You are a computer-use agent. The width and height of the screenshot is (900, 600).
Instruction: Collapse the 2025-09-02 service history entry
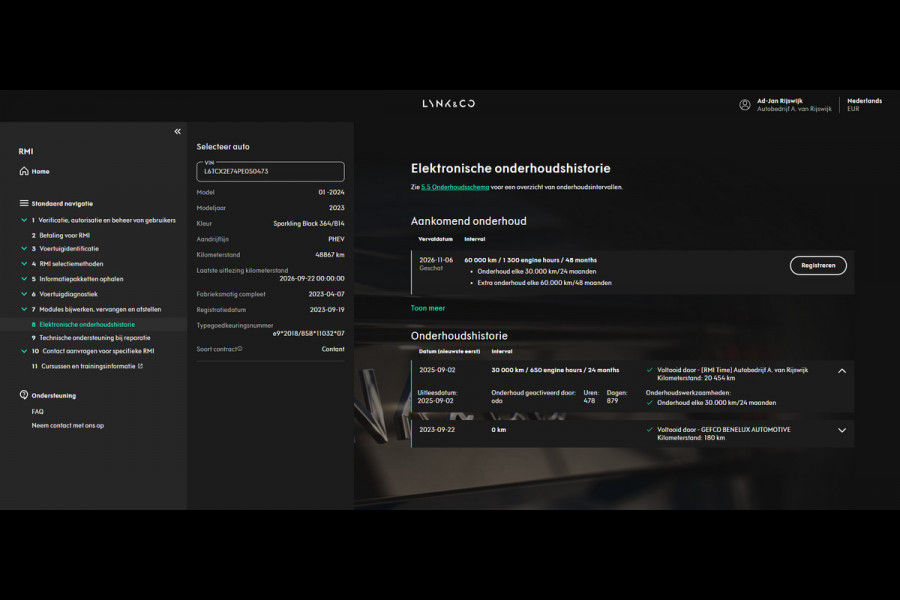[x=842, y=371]
